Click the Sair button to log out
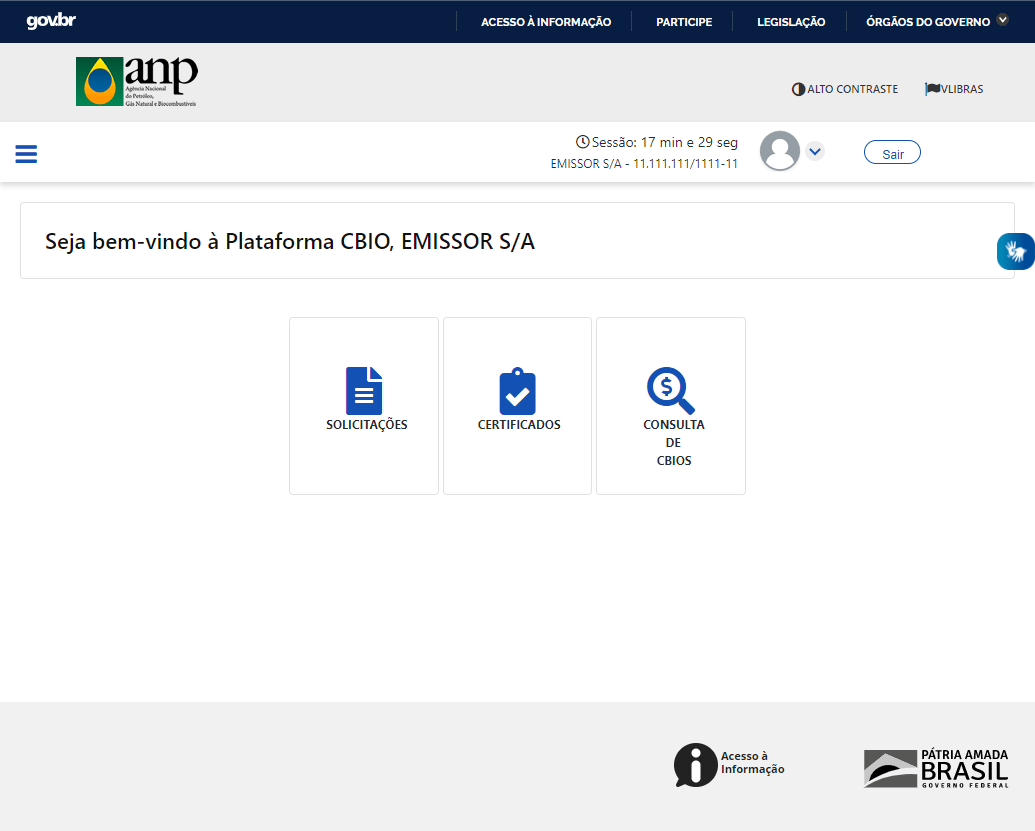Viewport: 1035px width, 831px height. click(891, 152)
